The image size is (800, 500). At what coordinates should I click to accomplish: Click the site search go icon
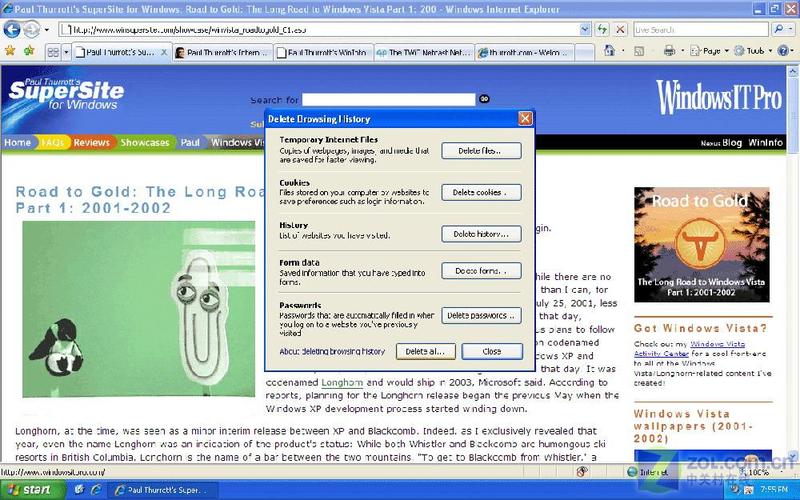click(x=484, y=99)
